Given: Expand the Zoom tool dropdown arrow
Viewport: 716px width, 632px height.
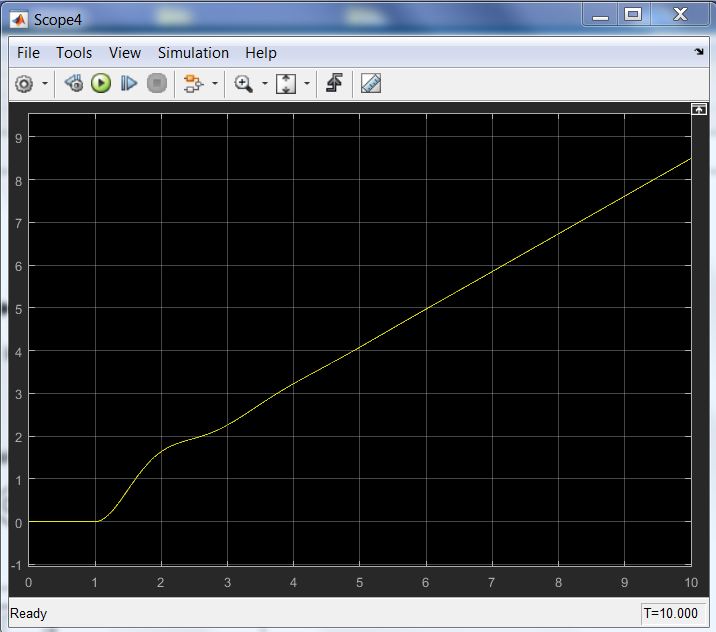Looking at the screenshot, I should 264,84.
